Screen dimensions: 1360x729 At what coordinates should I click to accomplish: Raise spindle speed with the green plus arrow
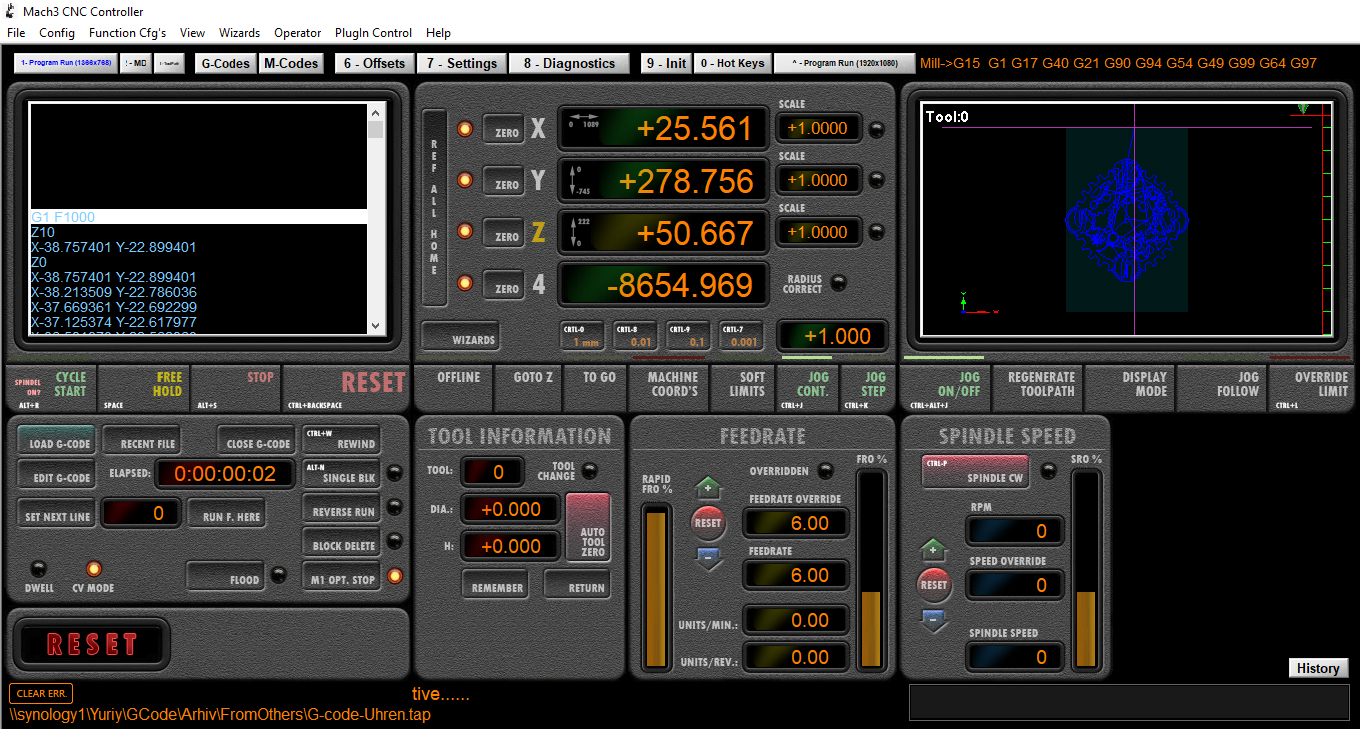point(933,550)
